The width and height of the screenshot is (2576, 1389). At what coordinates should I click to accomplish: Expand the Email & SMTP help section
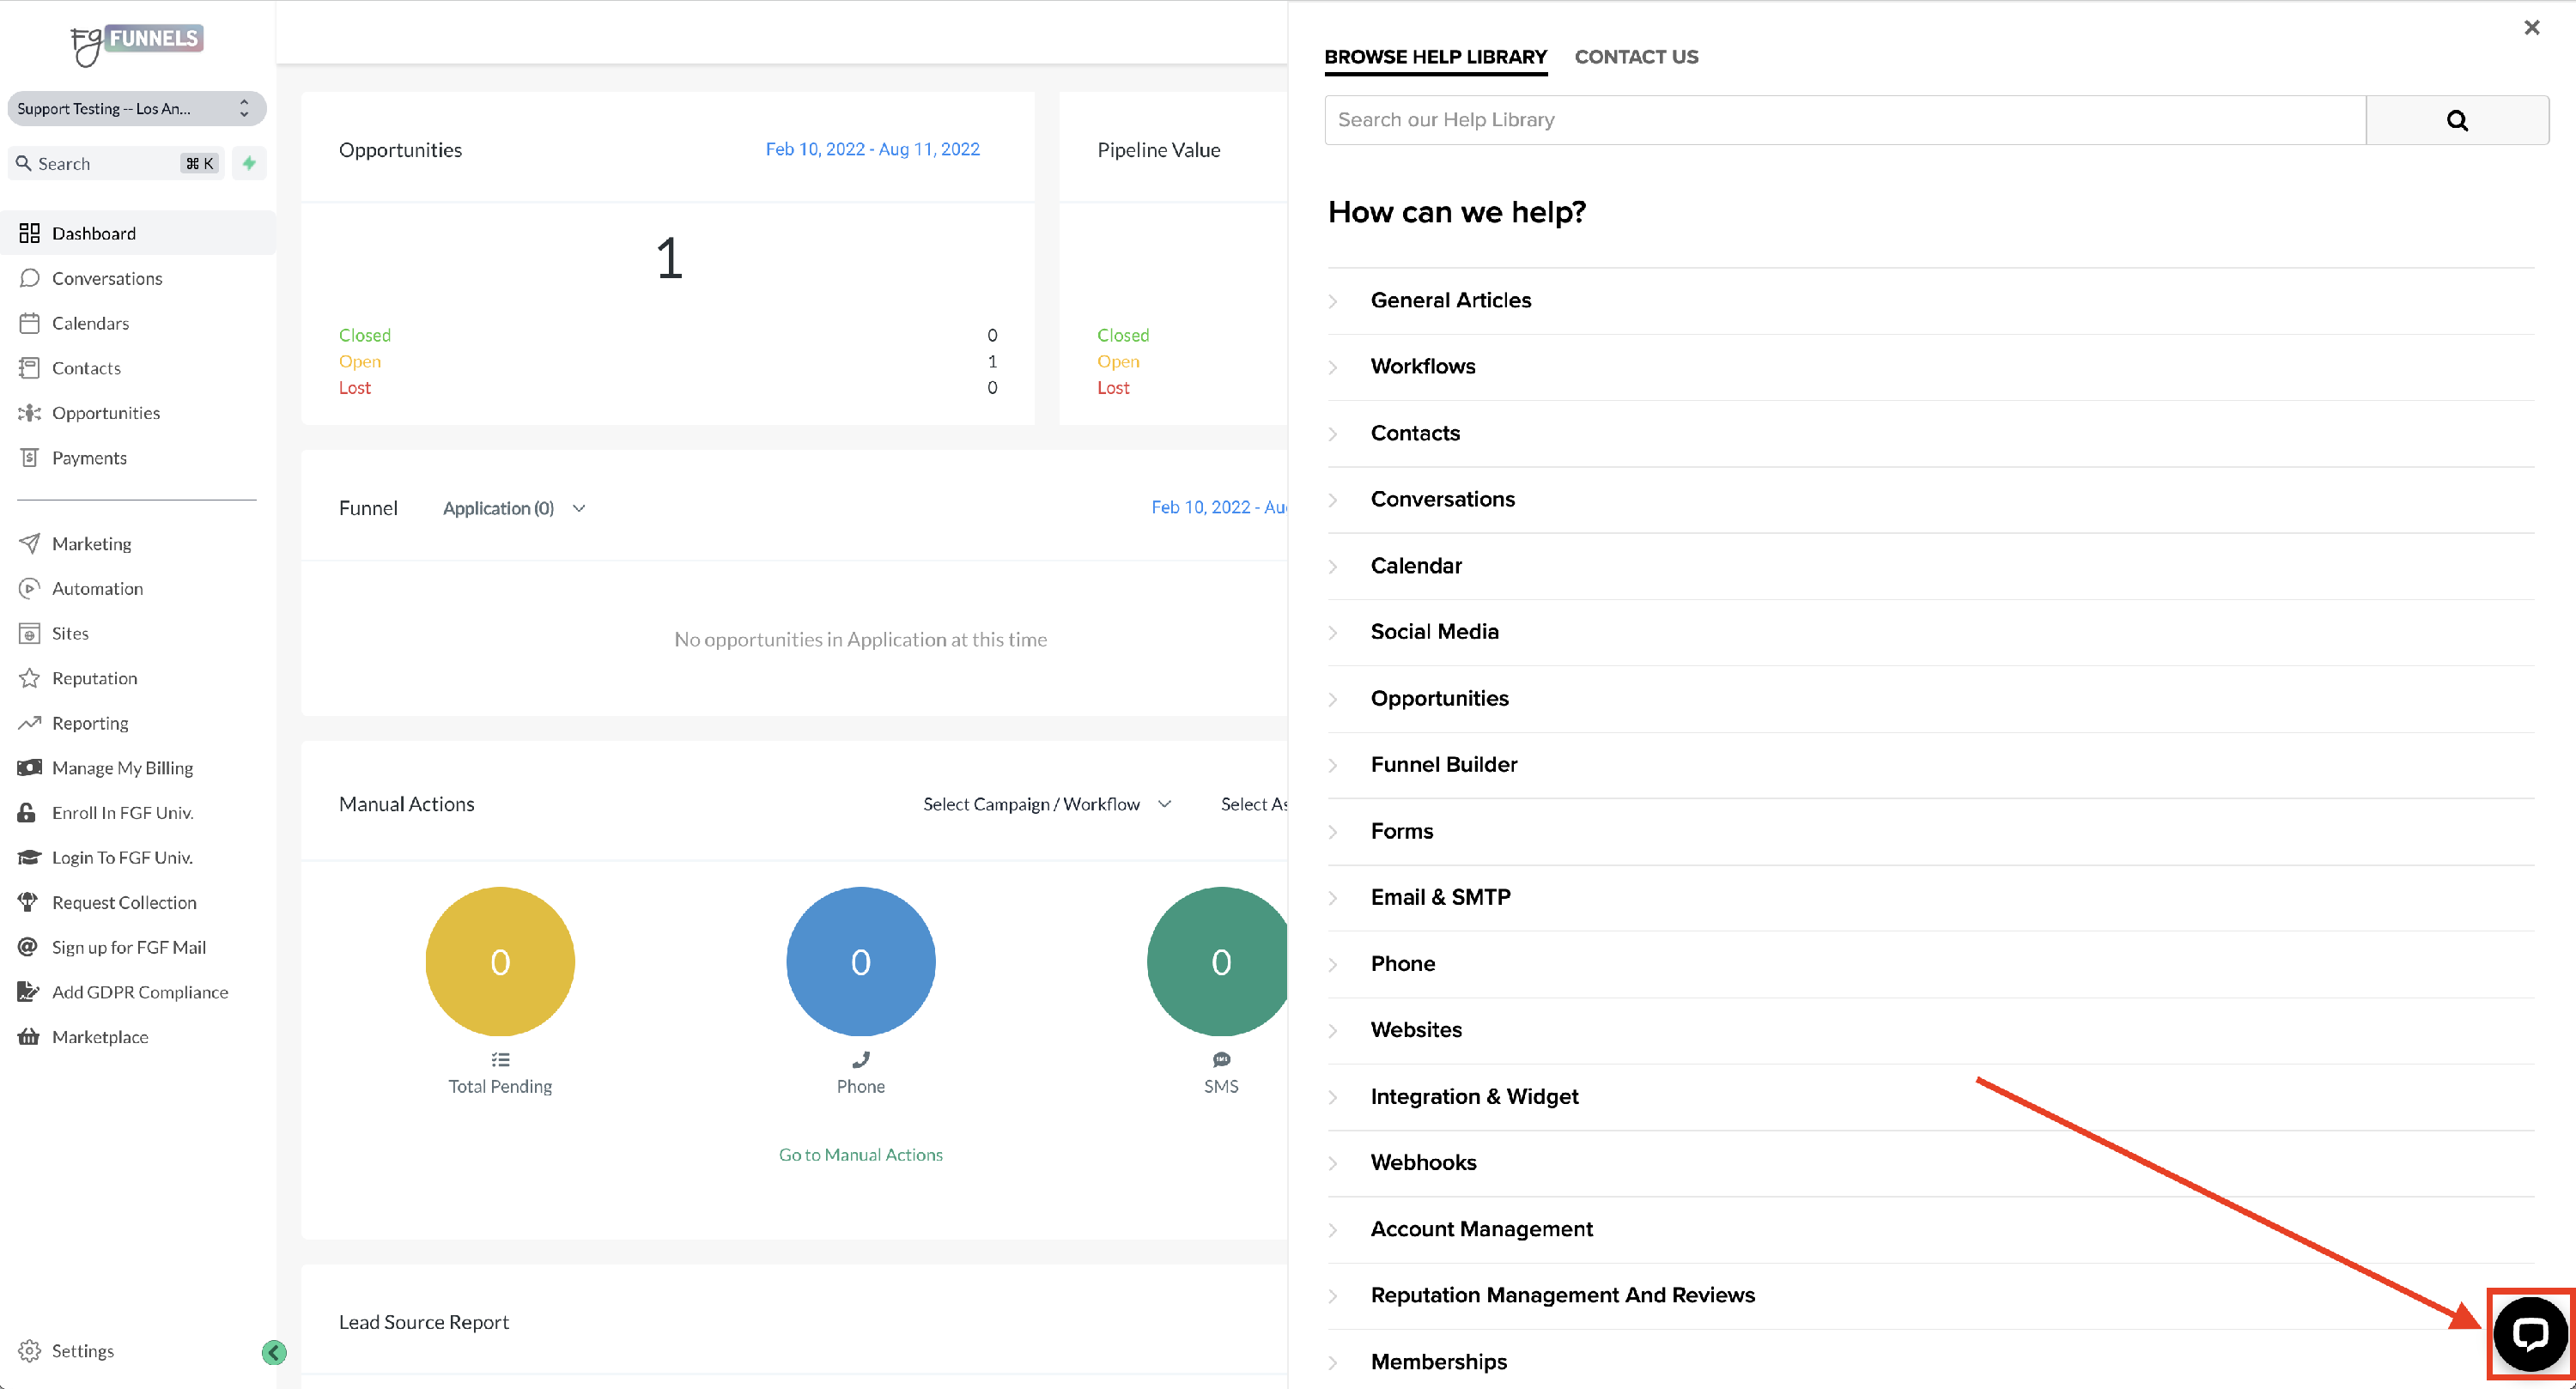1440,896
